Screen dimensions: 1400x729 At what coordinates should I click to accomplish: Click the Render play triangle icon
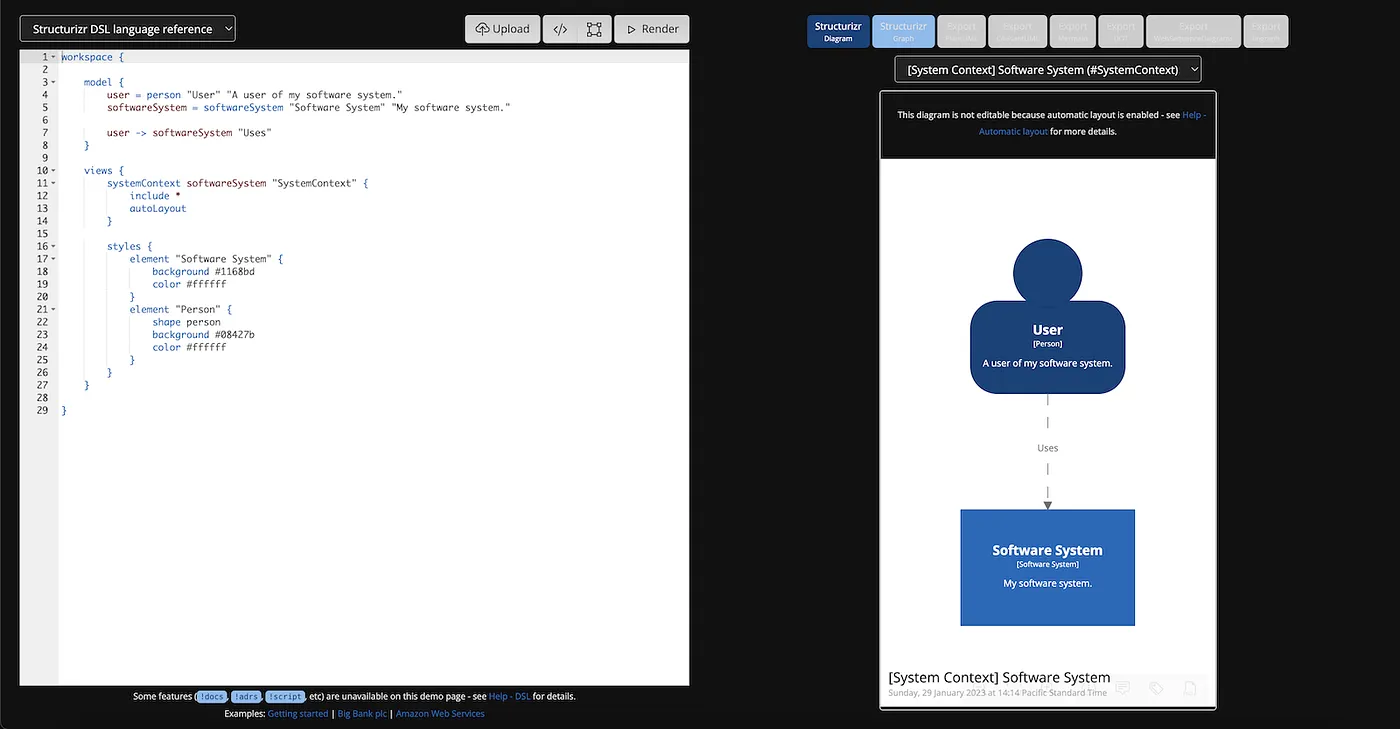(631, 30)
